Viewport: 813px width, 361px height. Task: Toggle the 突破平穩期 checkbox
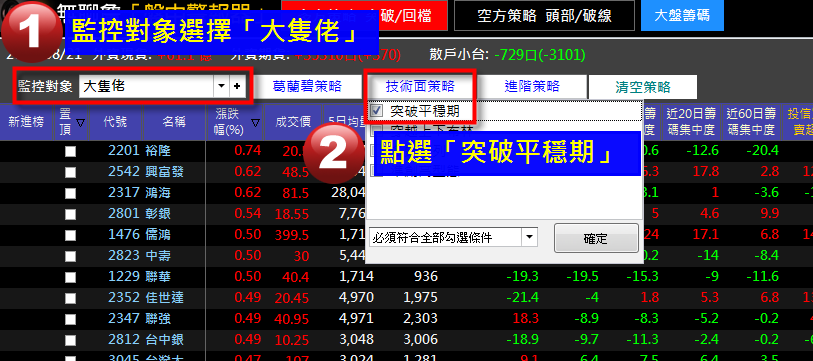tap(377, 110)
